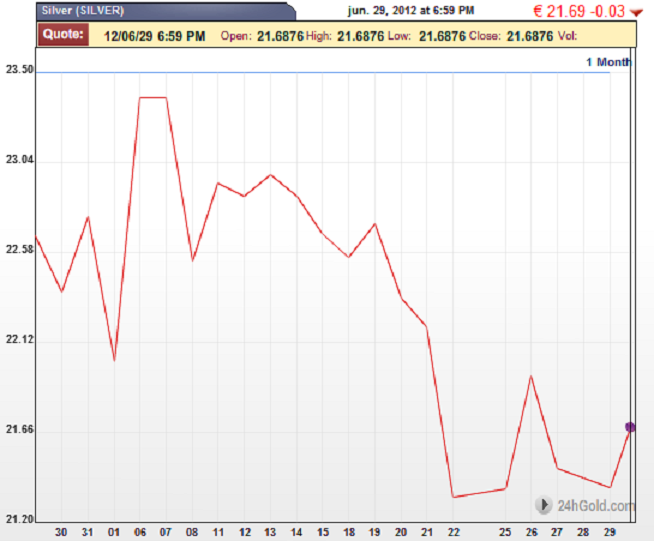Click x-axis date label 11
Screen dimensions: 654x541
[218, 532]
